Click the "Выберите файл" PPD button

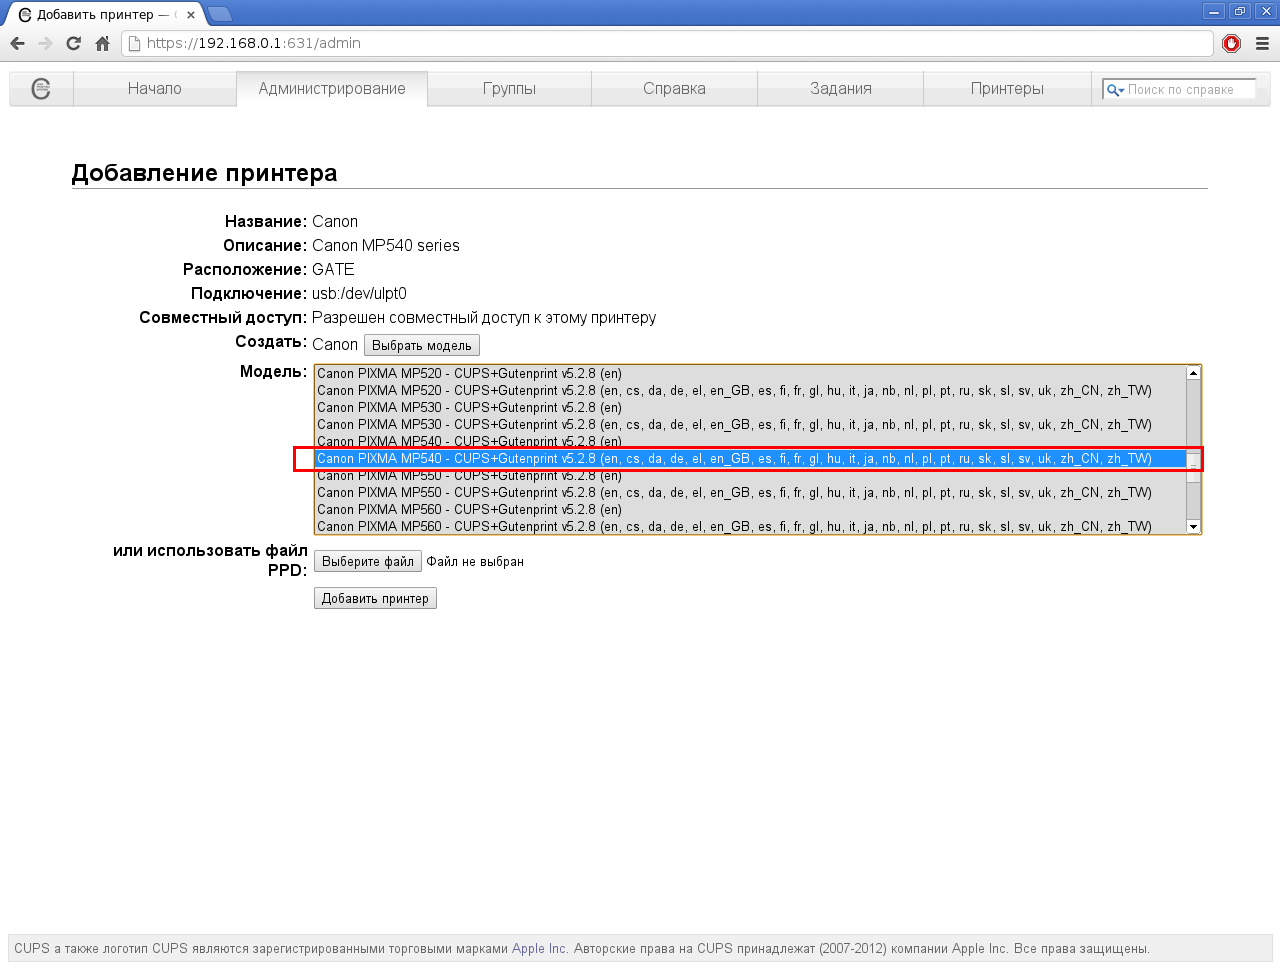368,562
